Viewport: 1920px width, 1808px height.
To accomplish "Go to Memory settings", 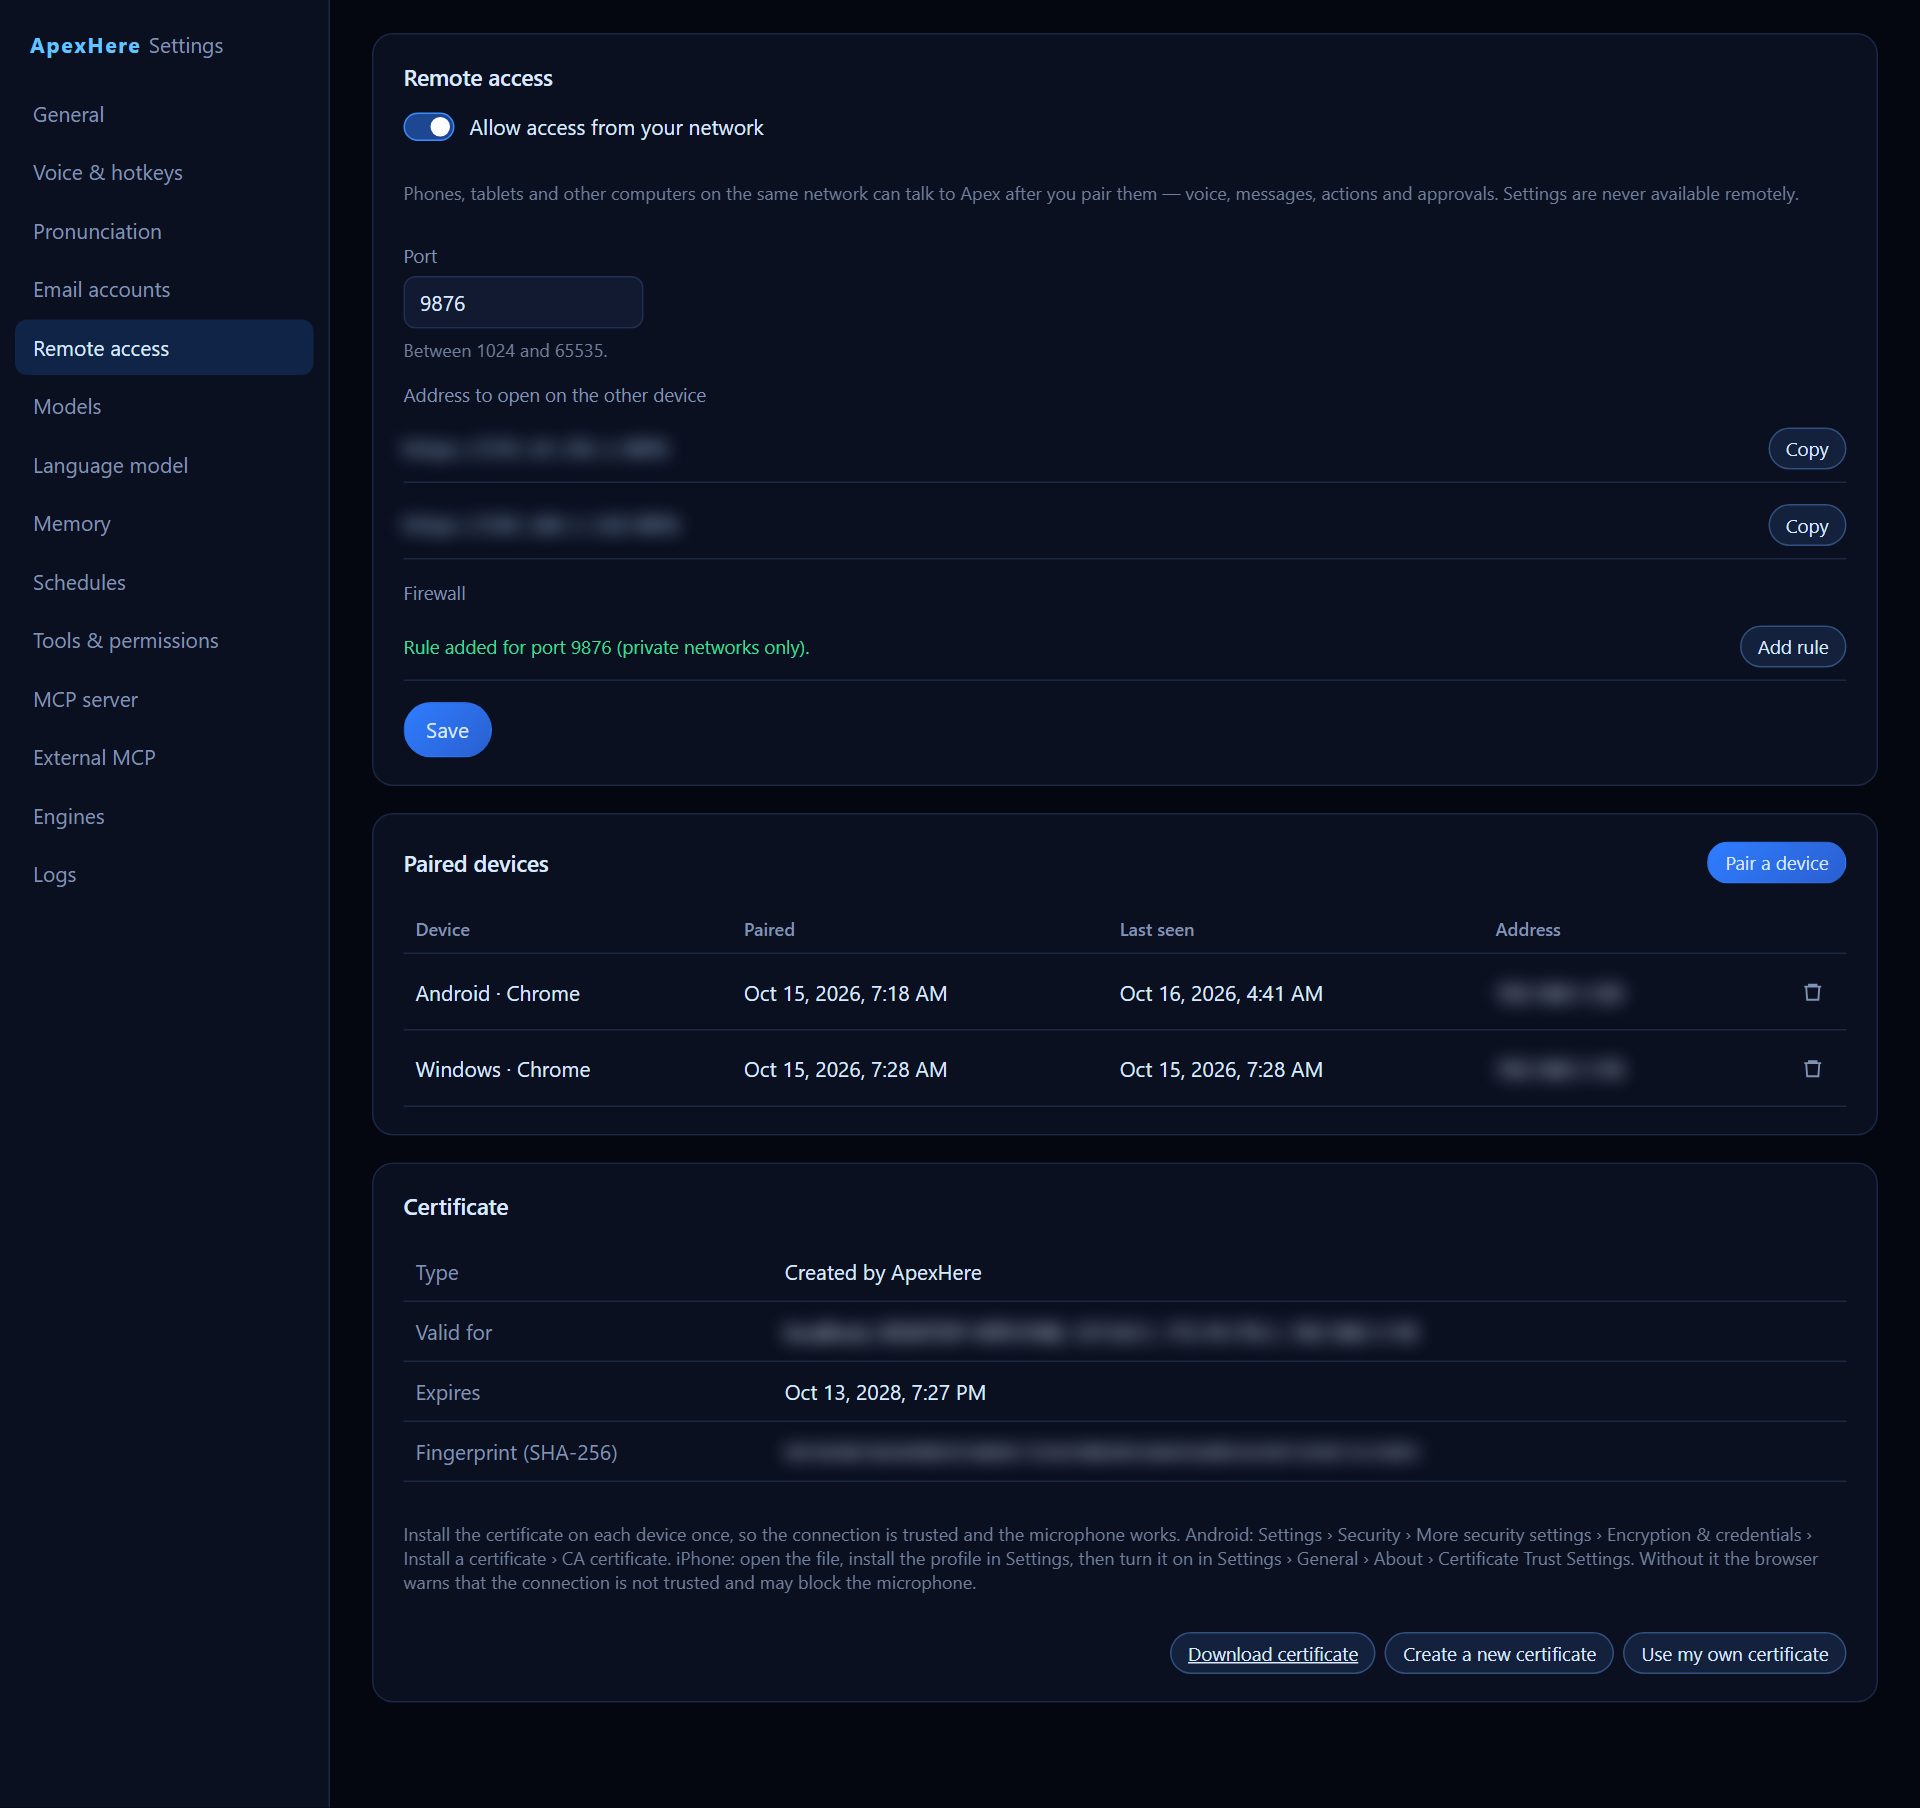I will [164, 523].
